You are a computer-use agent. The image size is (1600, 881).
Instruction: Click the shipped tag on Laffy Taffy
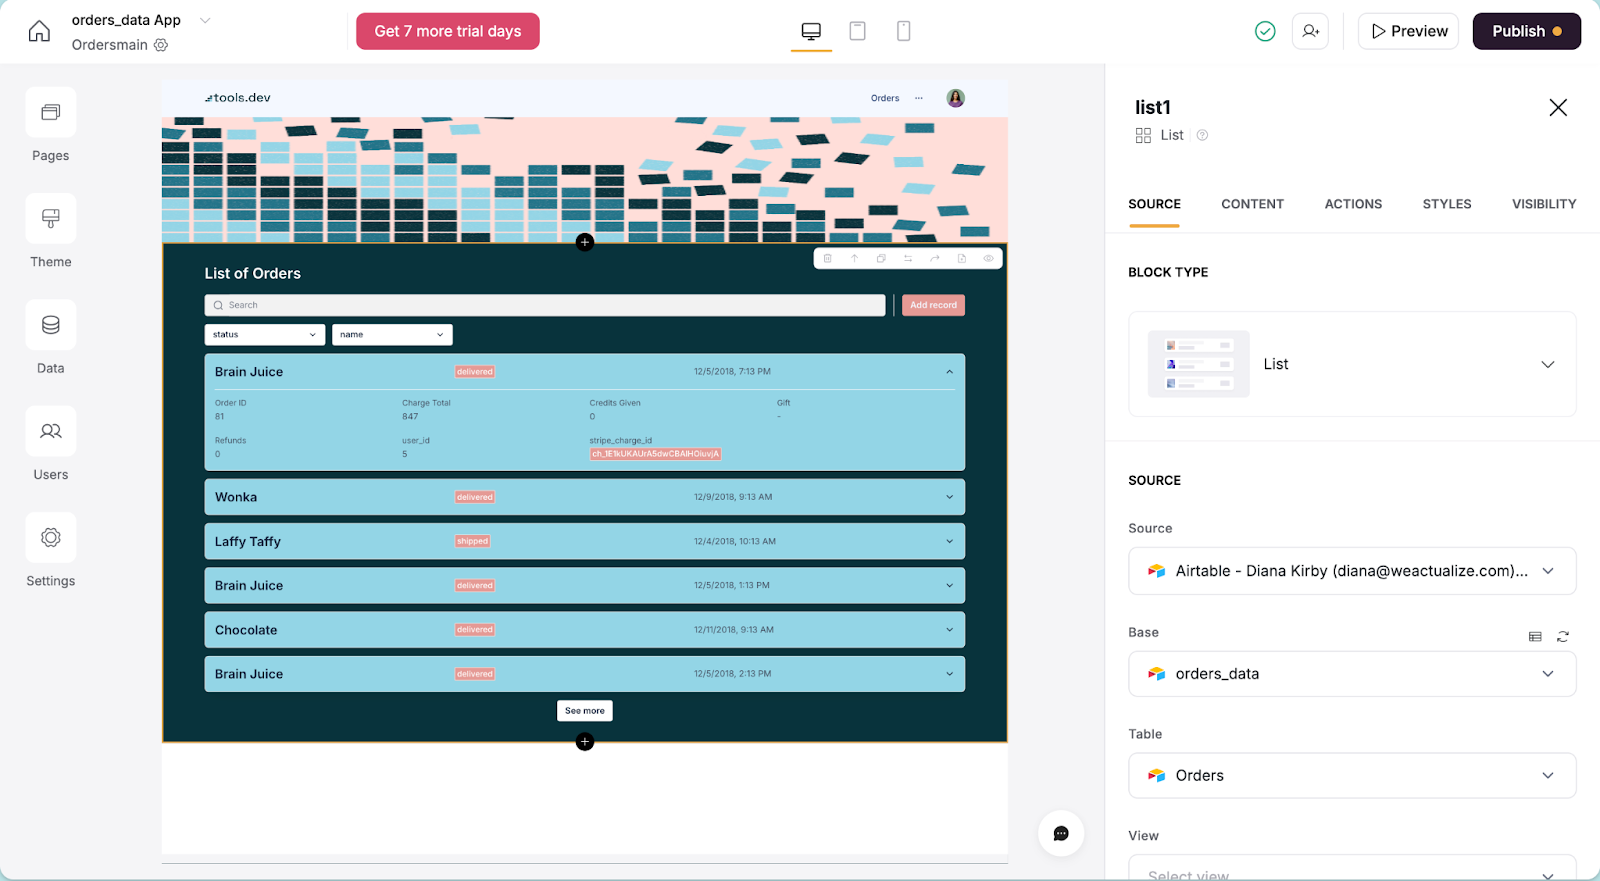click(x=473, y=541)
